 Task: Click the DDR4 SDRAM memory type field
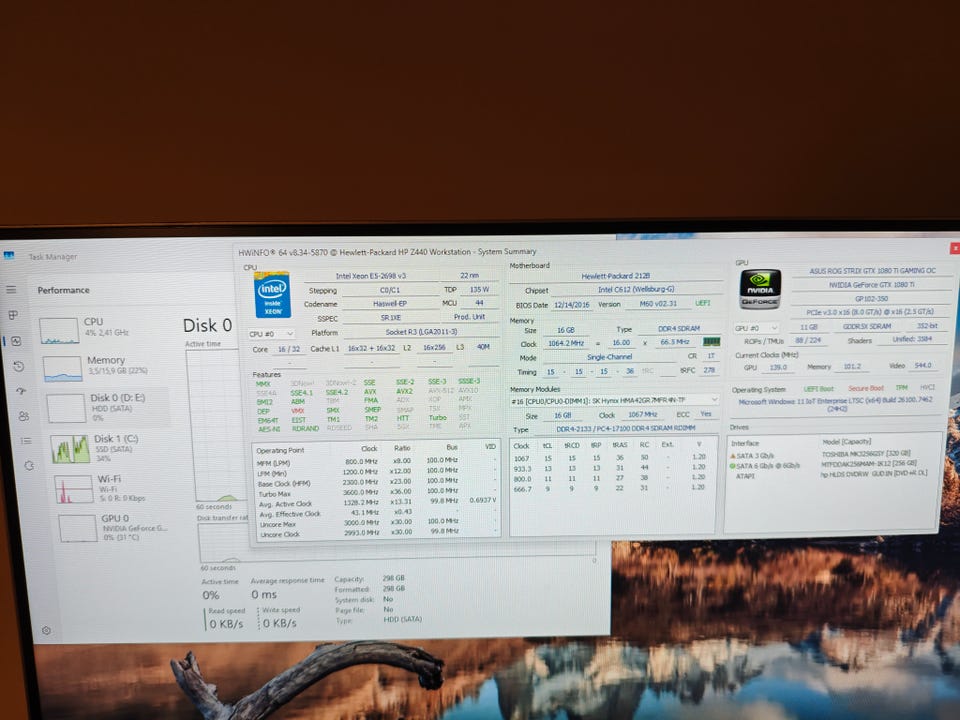click(x=678, y=329)
